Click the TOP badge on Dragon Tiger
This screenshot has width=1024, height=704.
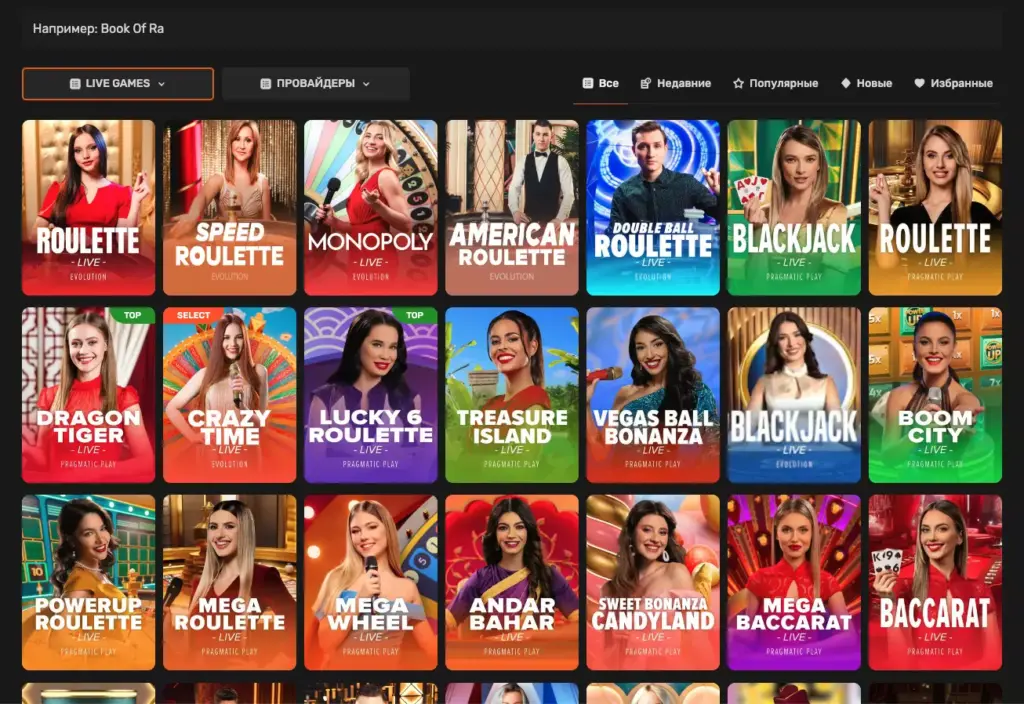pyautogui.click(x=132, y=315)
